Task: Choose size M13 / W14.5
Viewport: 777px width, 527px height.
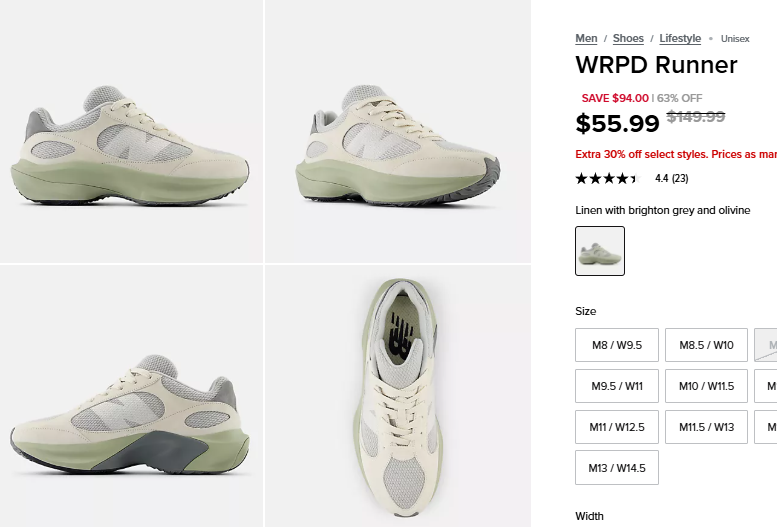Action: (x=616, y=468)
